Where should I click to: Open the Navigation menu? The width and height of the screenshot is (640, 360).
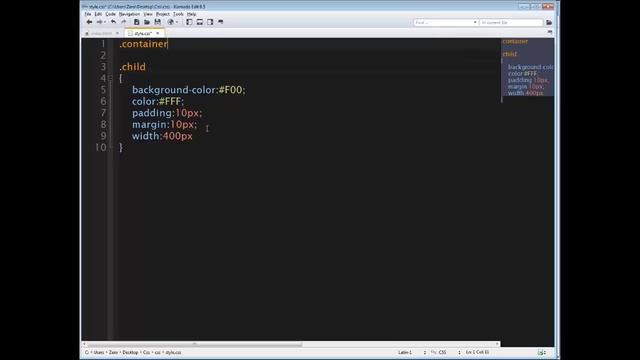(129, 14)
